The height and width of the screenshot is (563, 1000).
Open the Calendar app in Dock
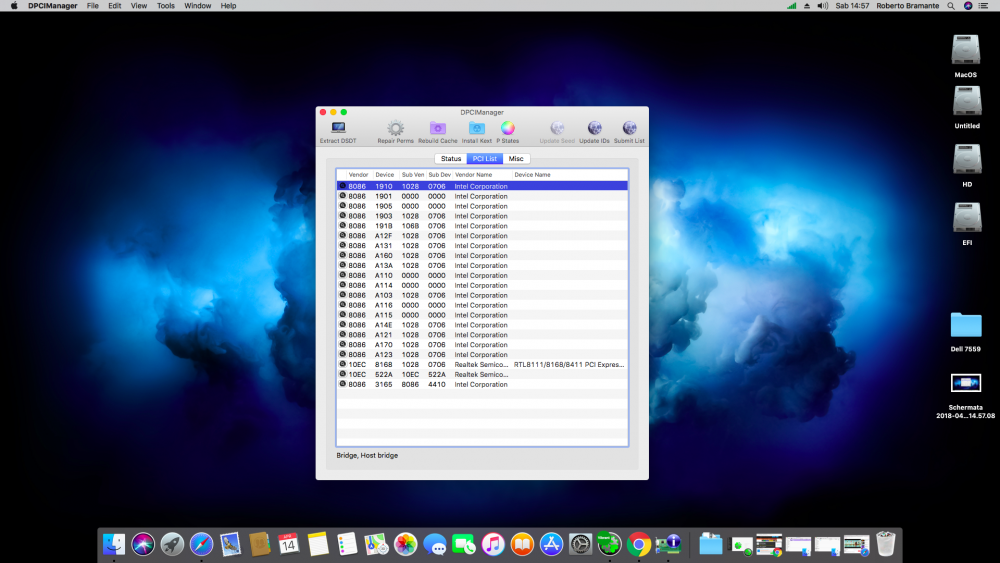(x=288, y=545)
